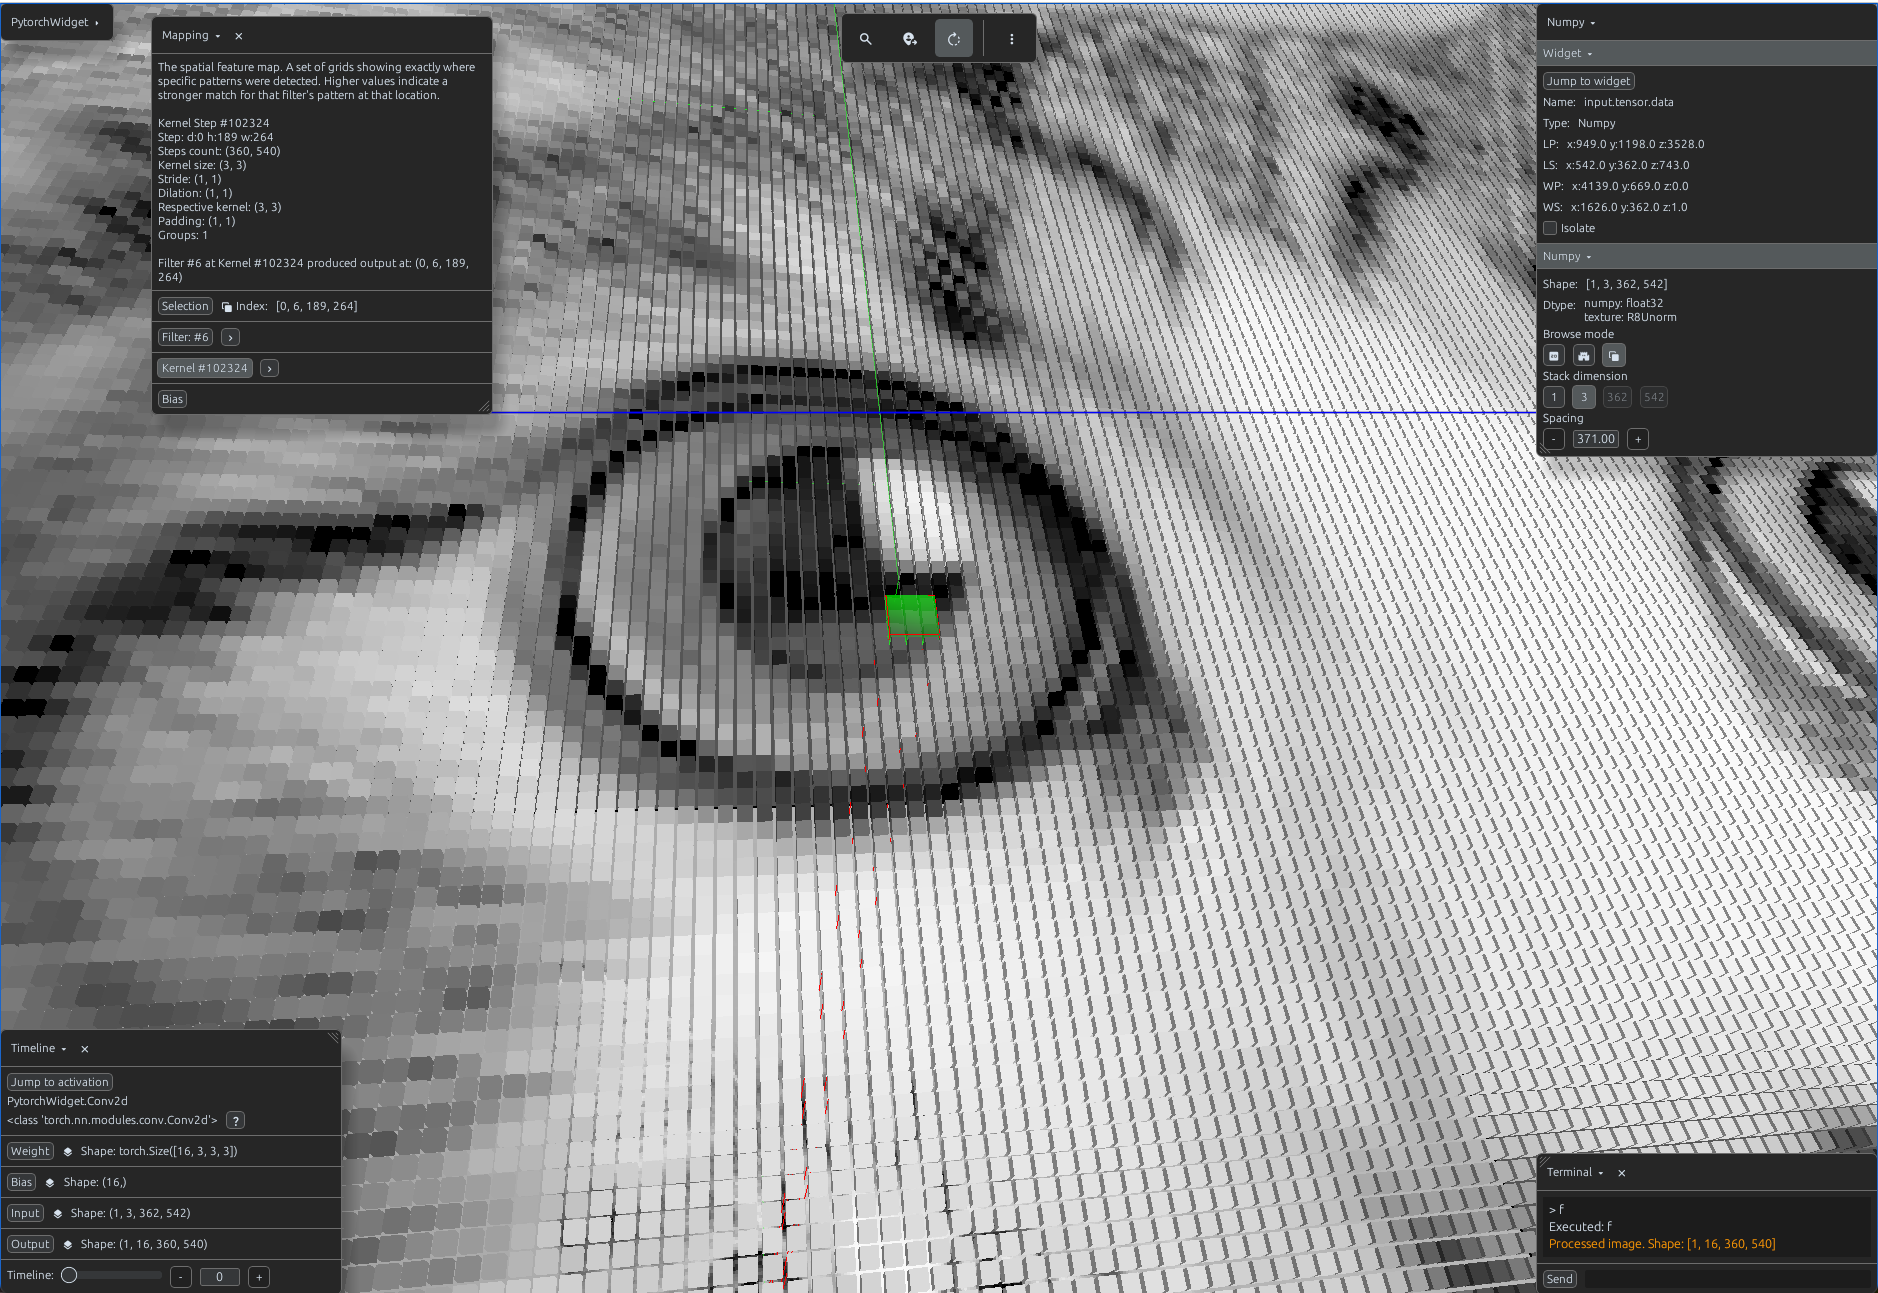Click the Mapping panel resize grip
The height and width of the screenshot is (1293, 1878).
tap(484, 406)
